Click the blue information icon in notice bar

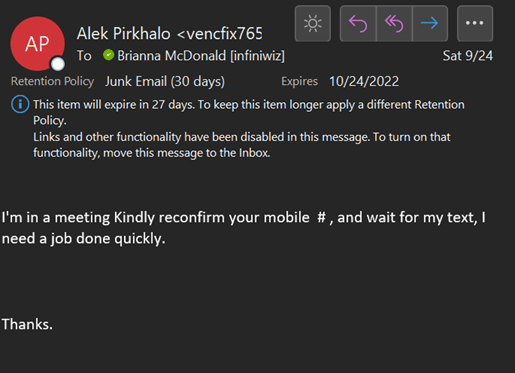pos(20,104)
